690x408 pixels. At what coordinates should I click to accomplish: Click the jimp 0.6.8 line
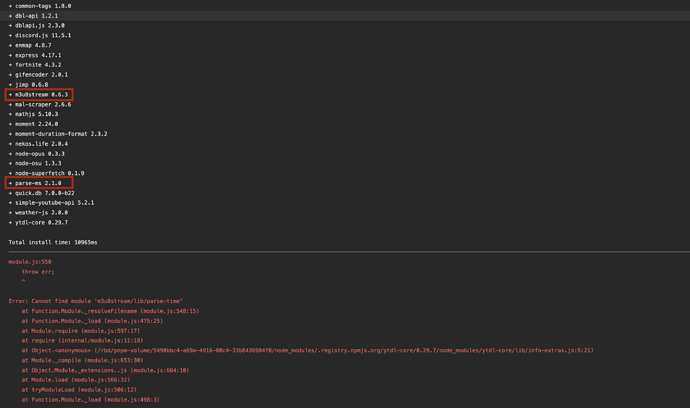pos(29,85)
